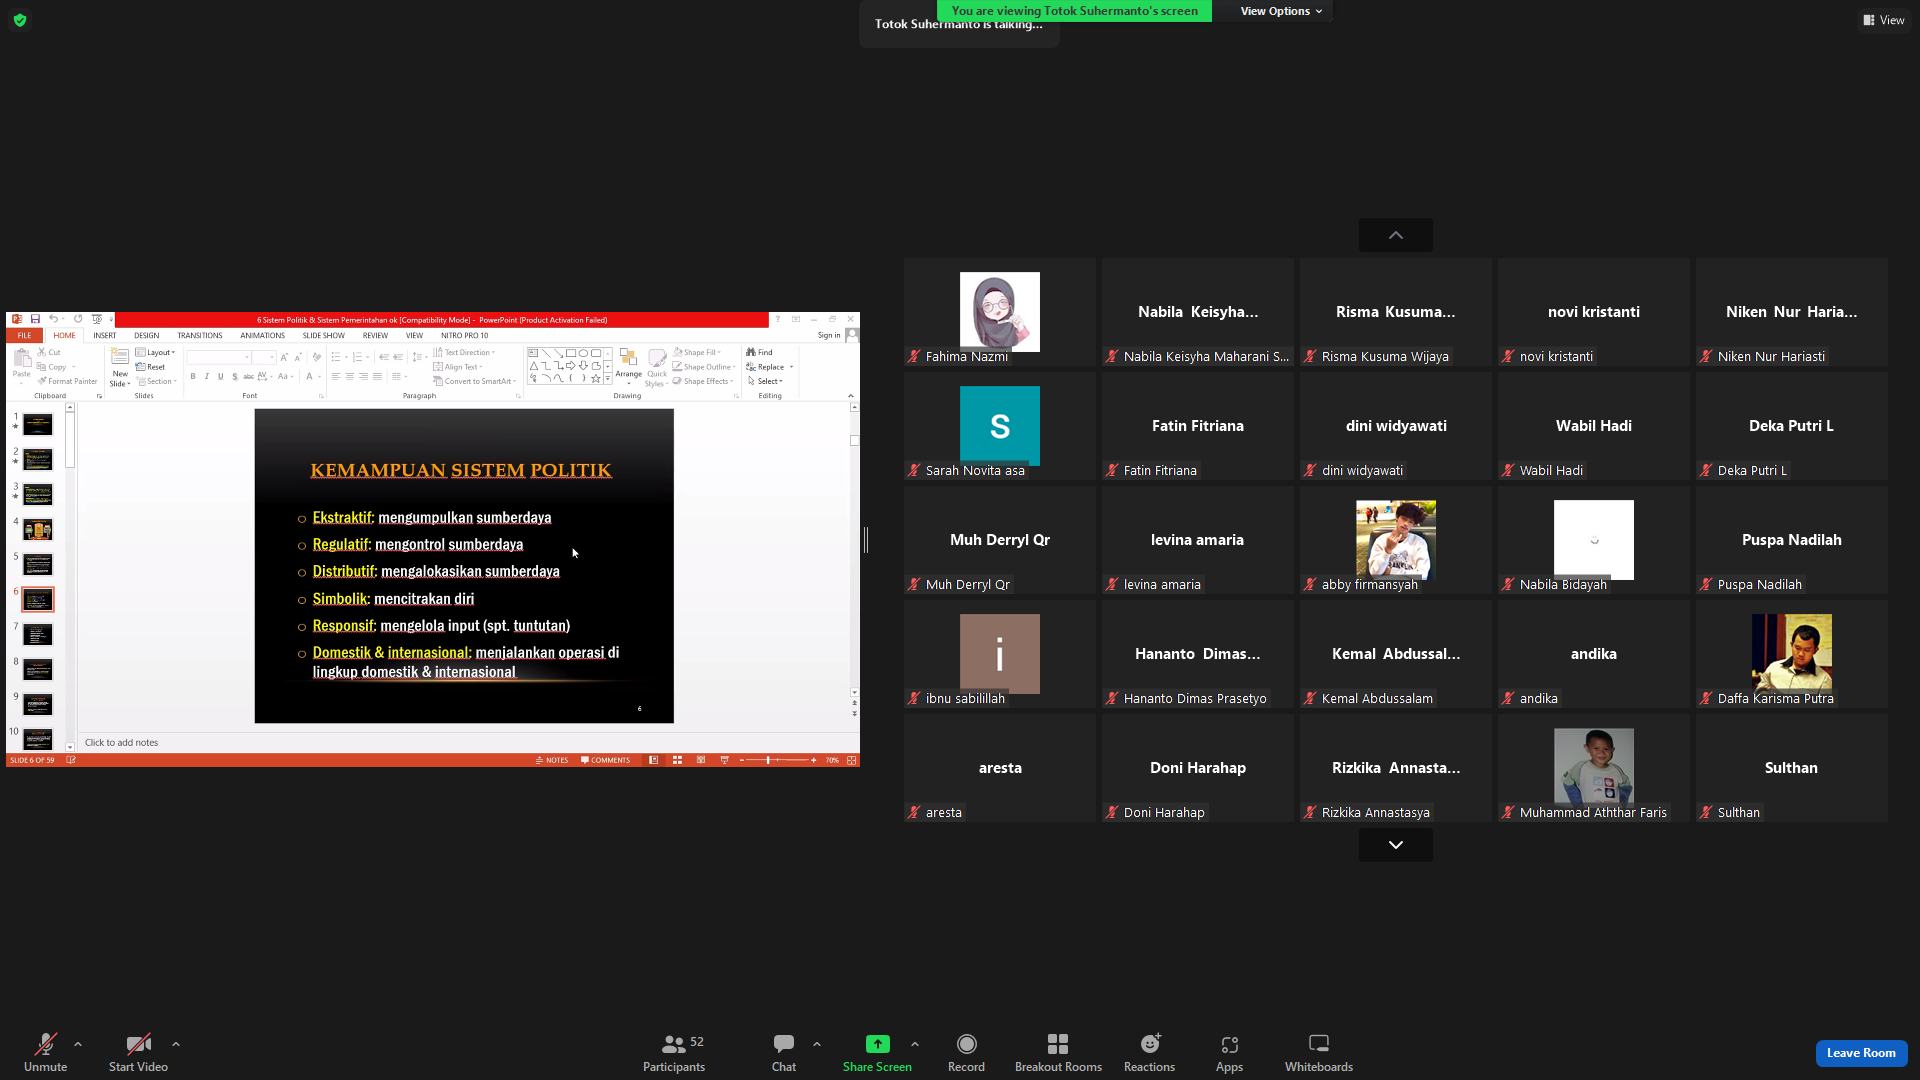1920x1080 pixels.
Task: Open audio options arrow beside Unmute
Action: (78, 1044)
